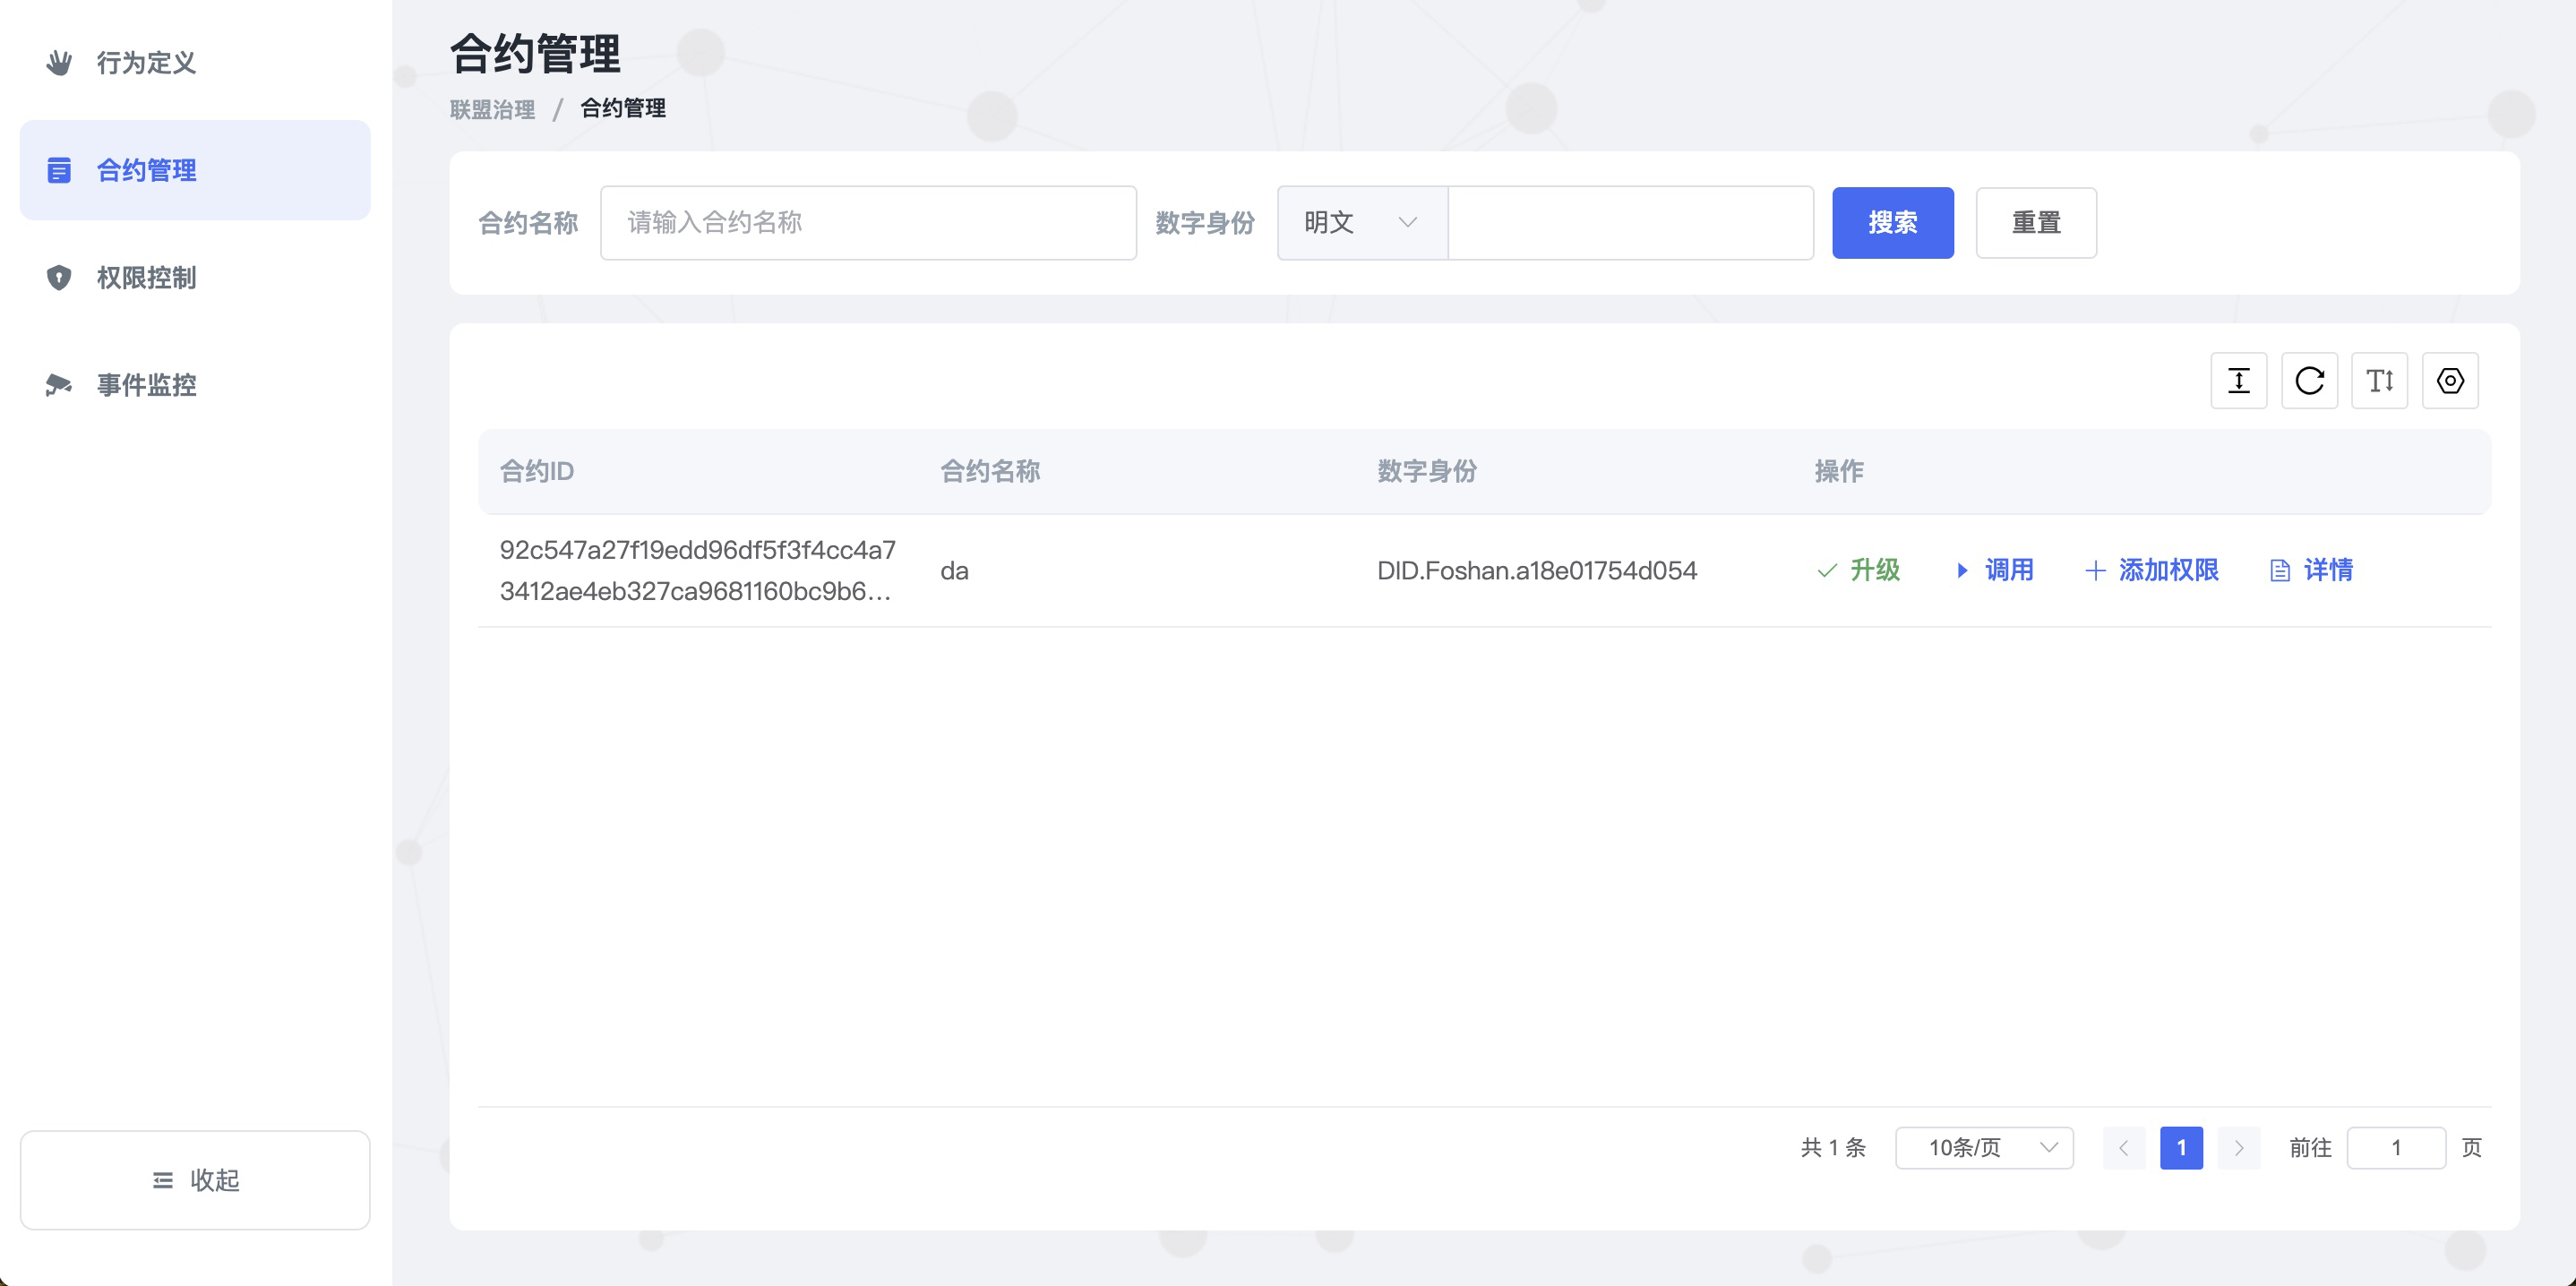2576x1286 pixels.
Task: Open the font size toolbar icon
Action: coord(2379,380)
